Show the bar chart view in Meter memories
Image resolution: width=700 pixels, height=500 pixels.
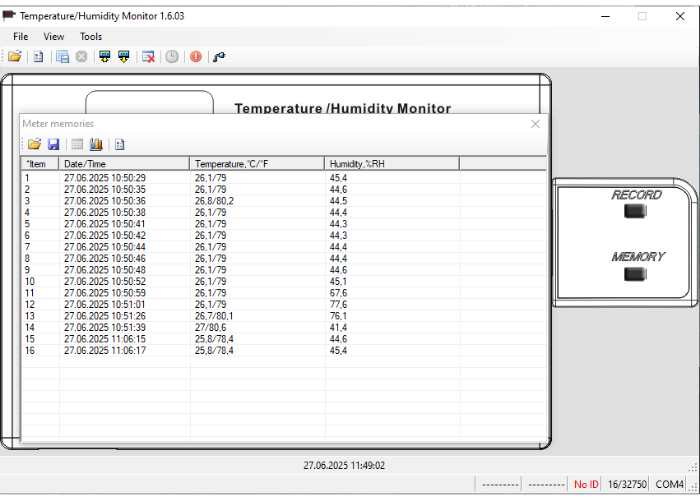pos(96,144)
